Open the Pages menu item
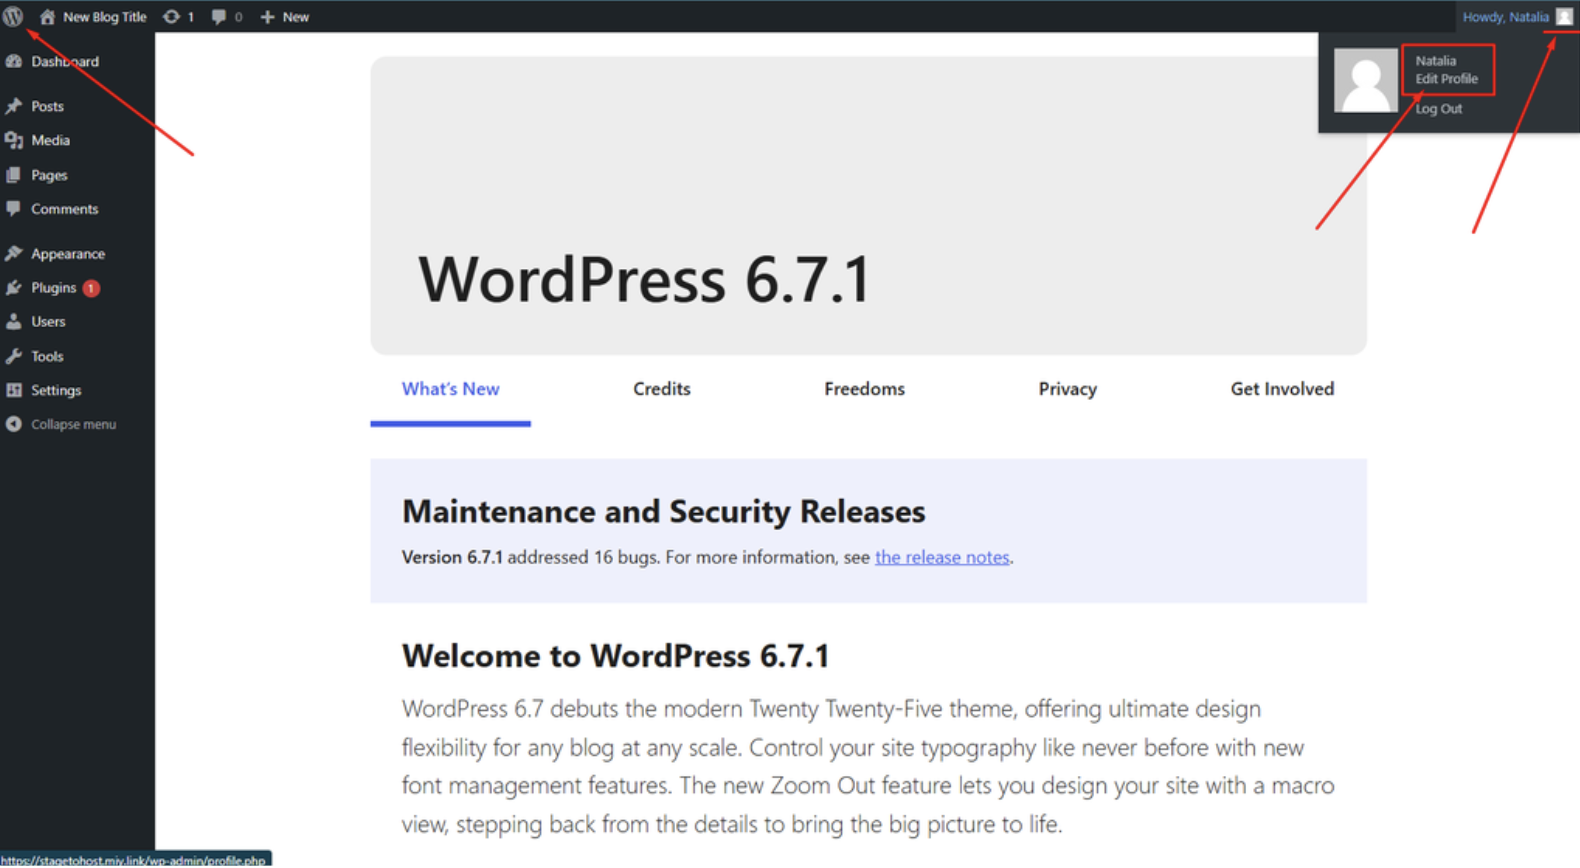Screen dimensions: 1580x868 (x=49, y=175)
